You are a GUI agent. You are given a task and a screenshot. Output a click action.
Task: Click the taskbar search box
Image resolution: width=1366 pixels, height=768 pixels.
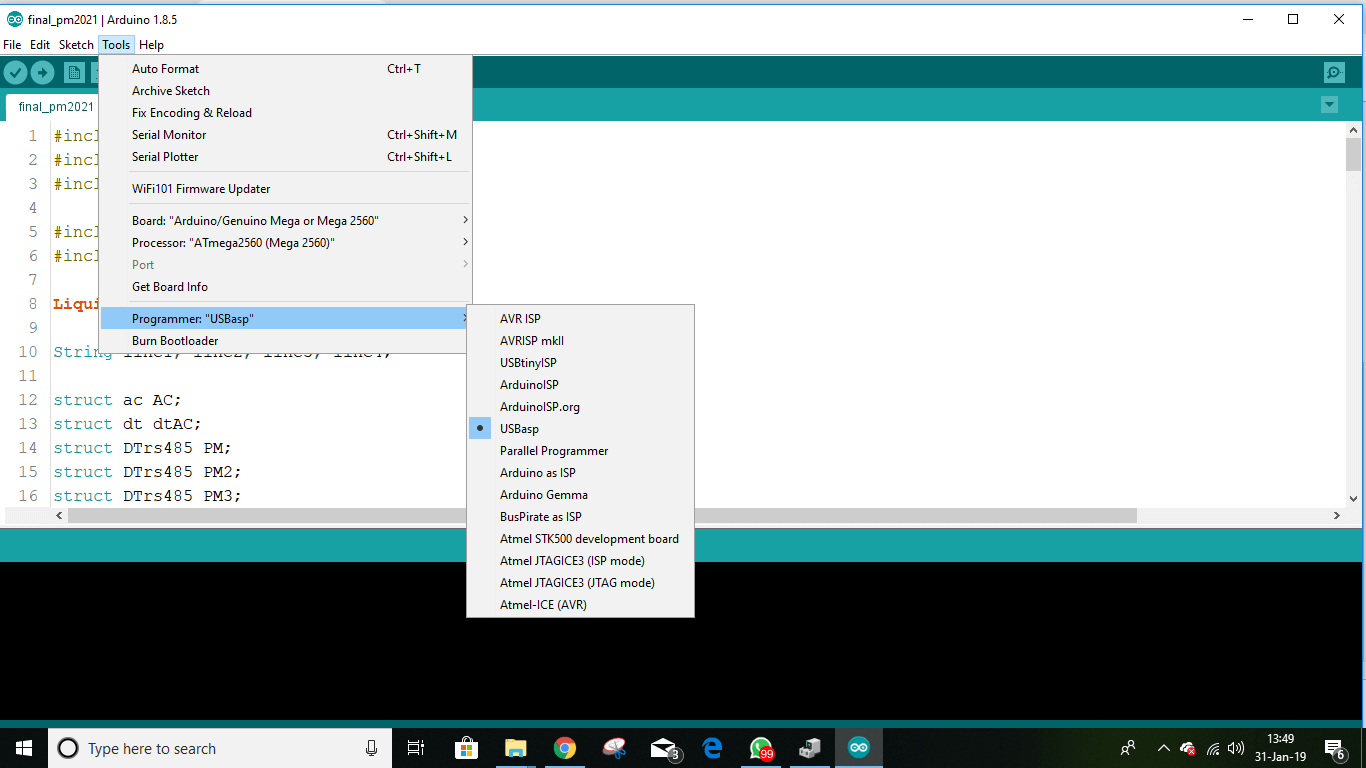220,748
